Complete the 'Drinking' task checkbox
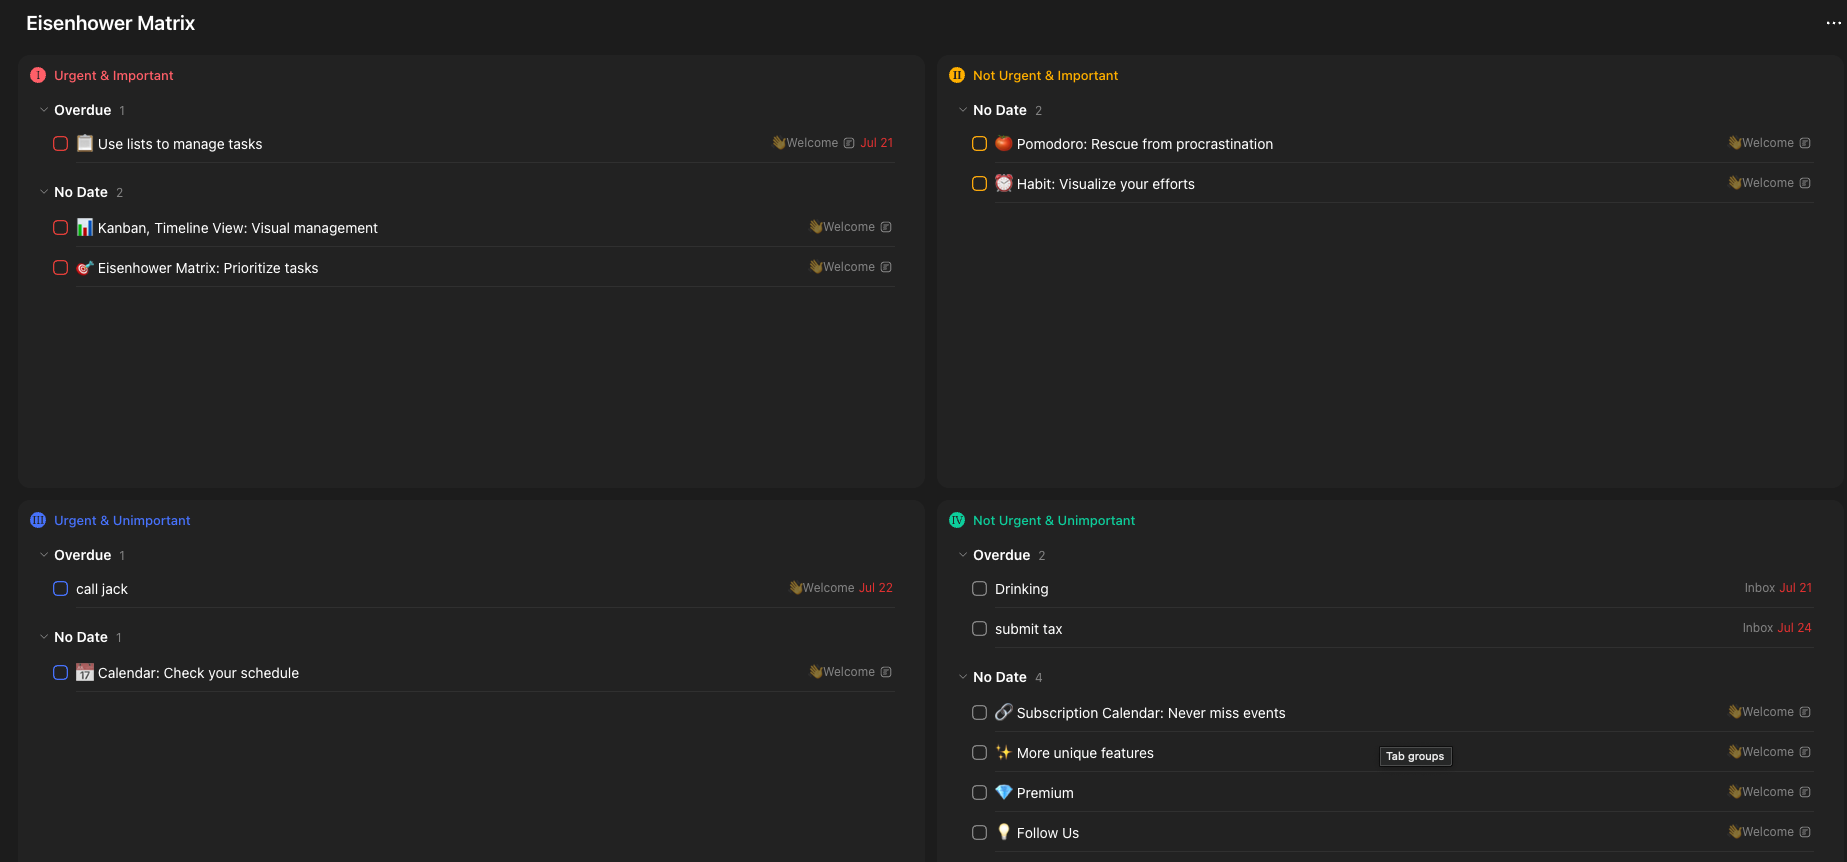This screenshot has width=1847, height=862. coord(979,589)
